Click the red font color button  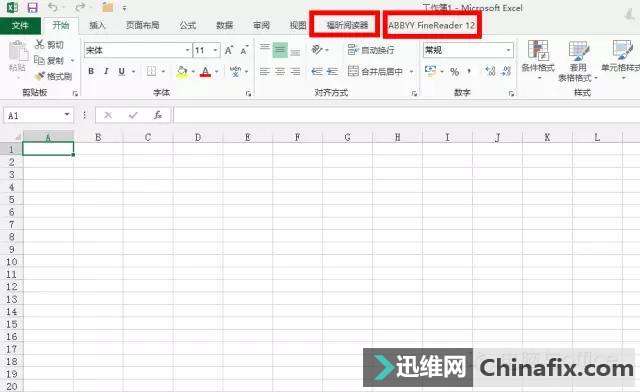click(x=205, y=72)
